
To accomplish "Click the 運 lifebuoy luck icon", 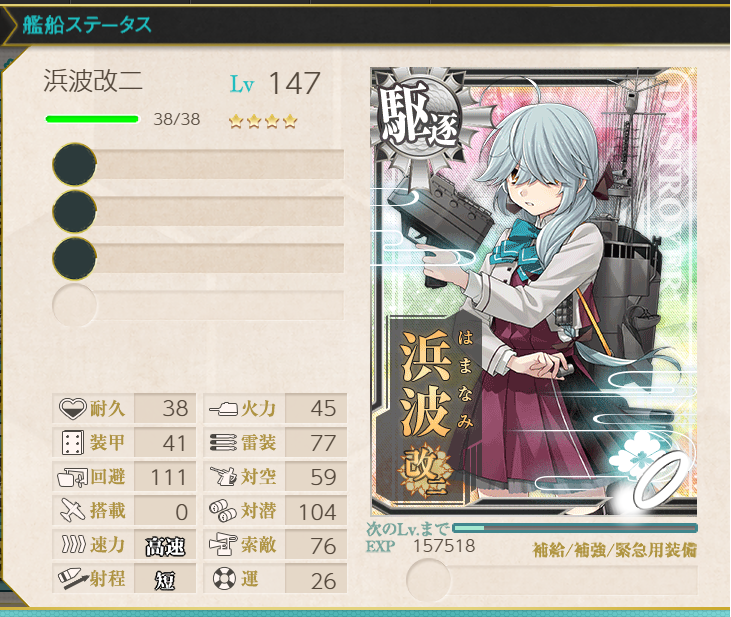I will [224, 579].
